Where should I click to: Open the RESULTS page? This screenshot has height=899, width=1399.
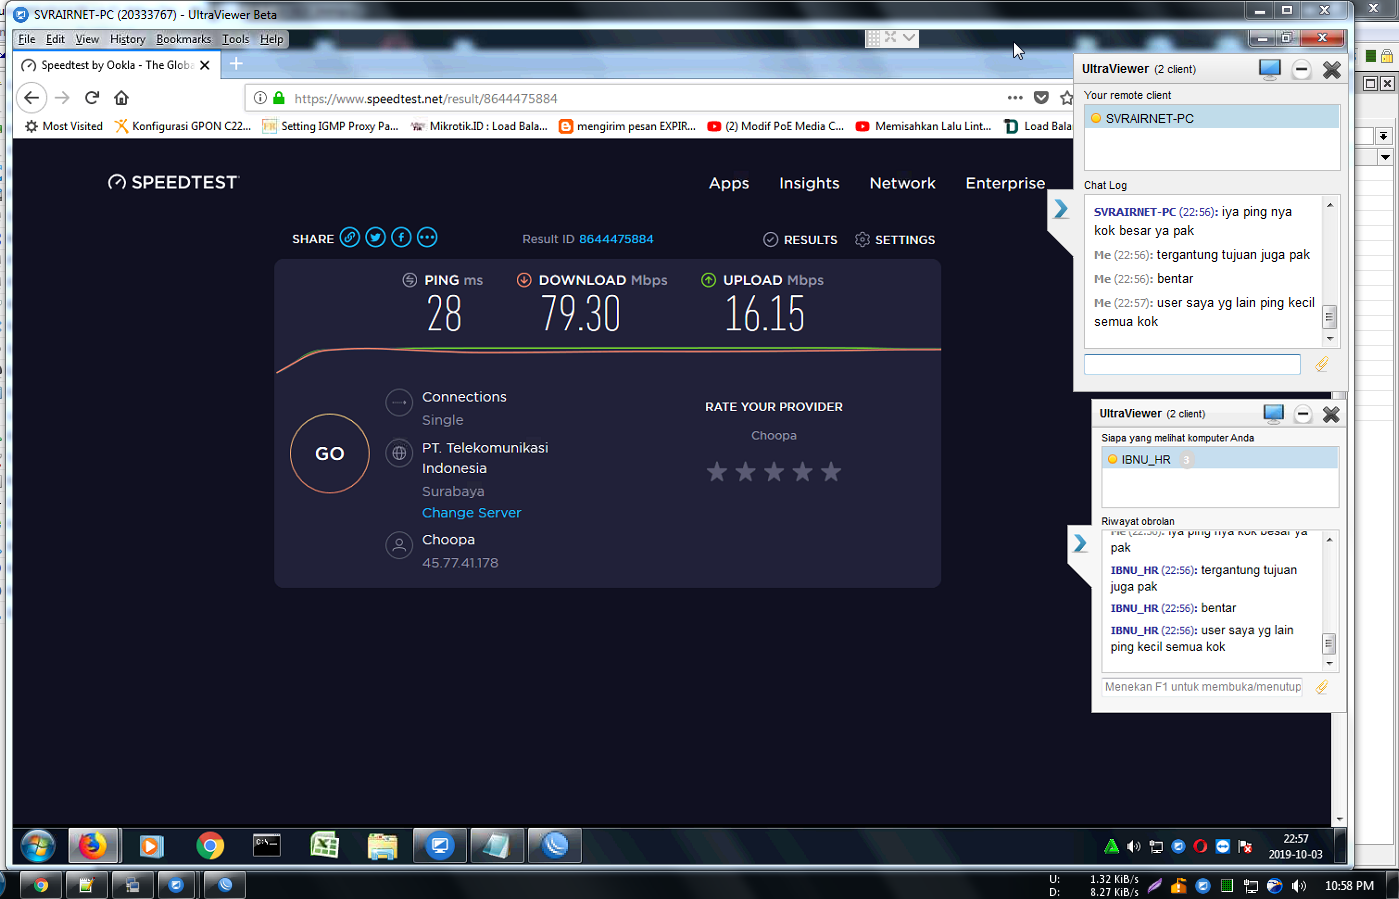[800, 239]
